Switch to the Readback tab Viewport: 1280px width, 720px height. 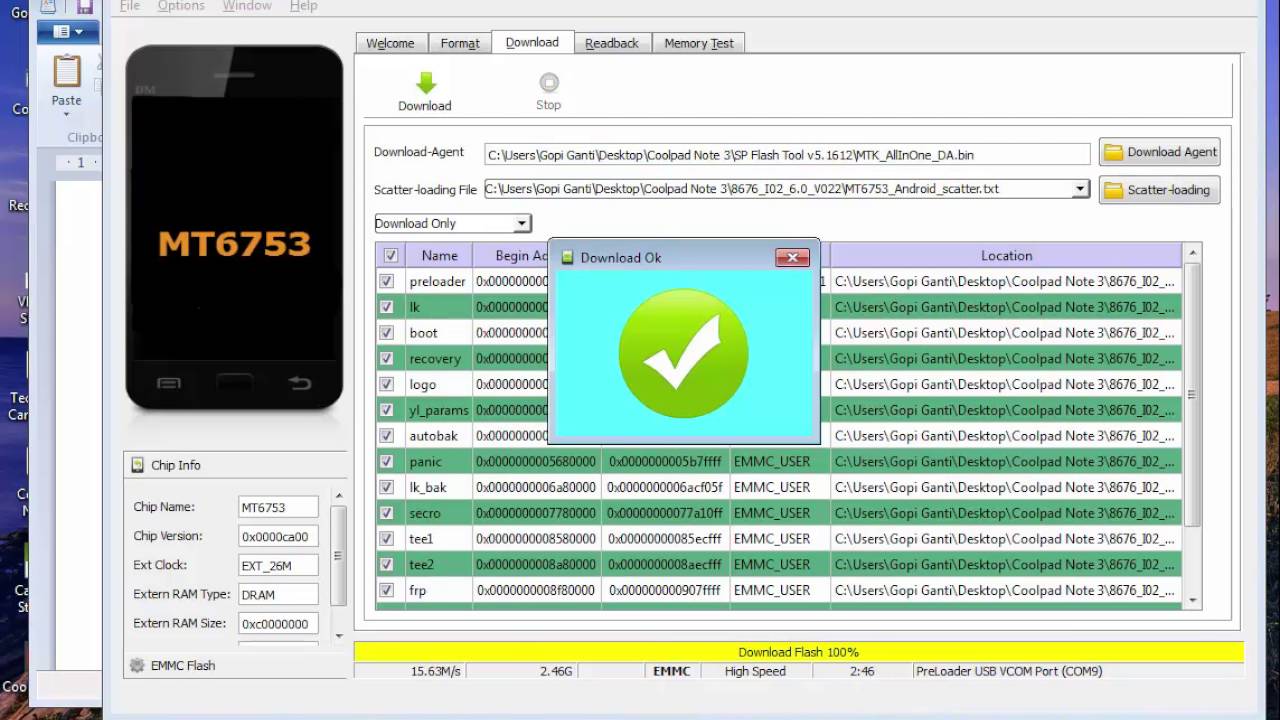[611, 43]
